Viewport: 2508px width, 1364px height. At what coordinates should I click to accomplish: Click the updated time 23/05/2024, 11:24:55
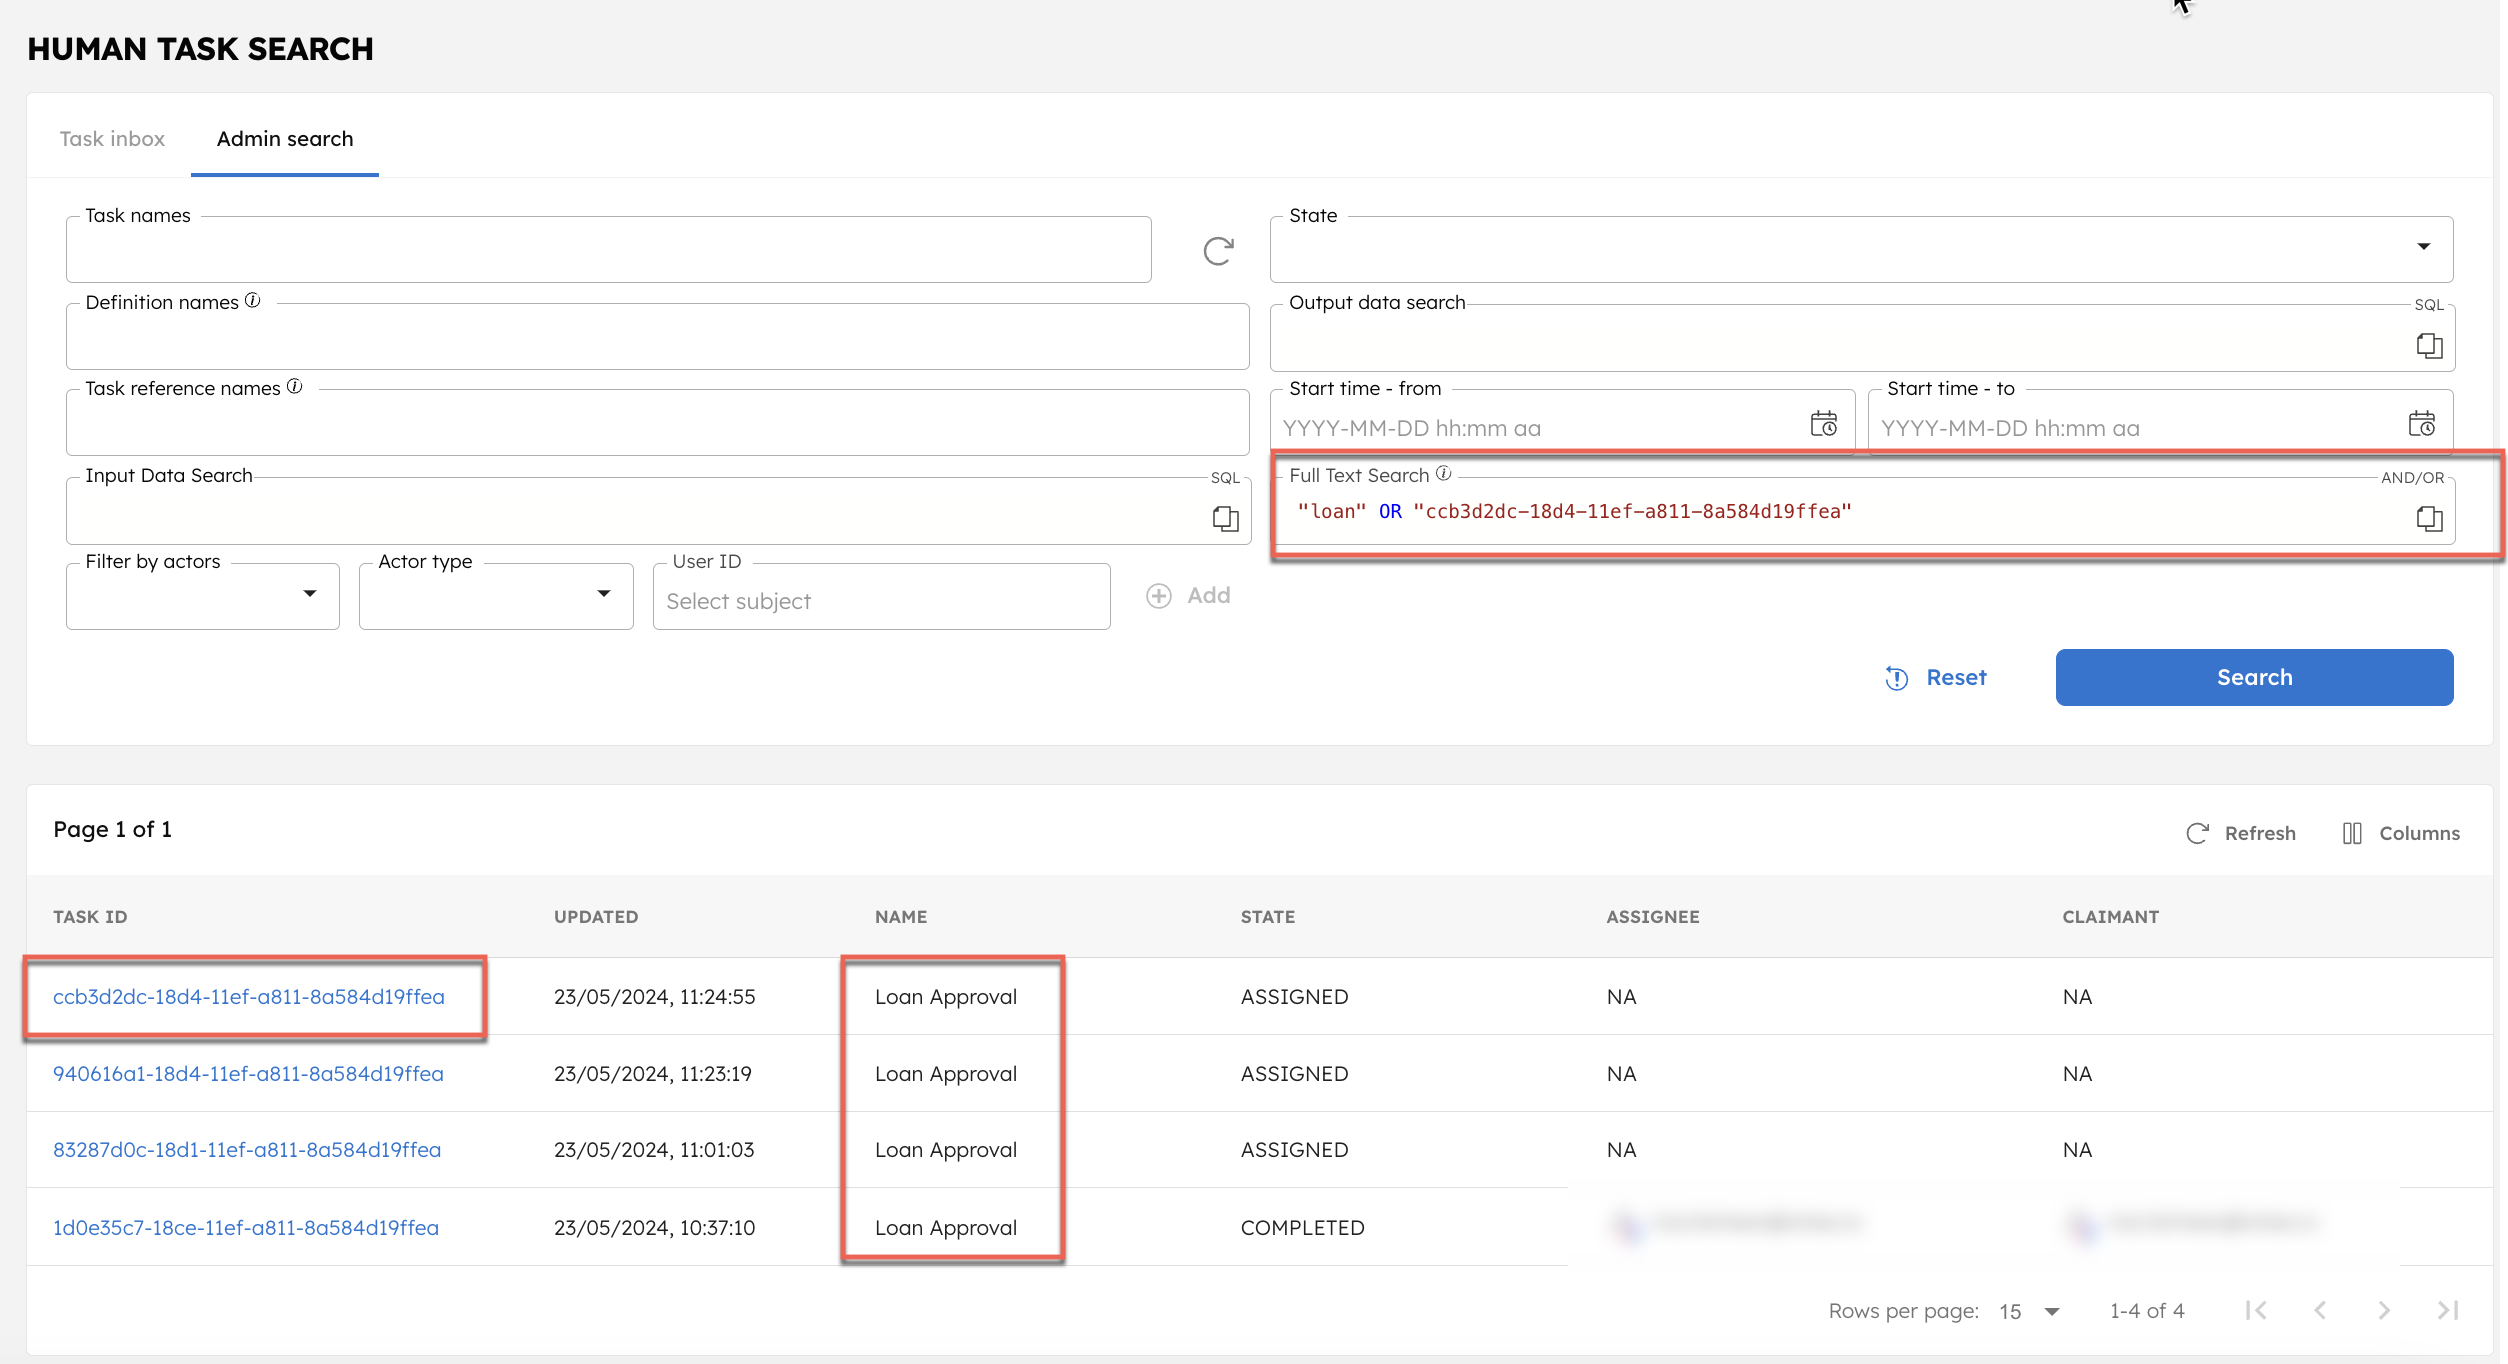[x=655, y=997]
